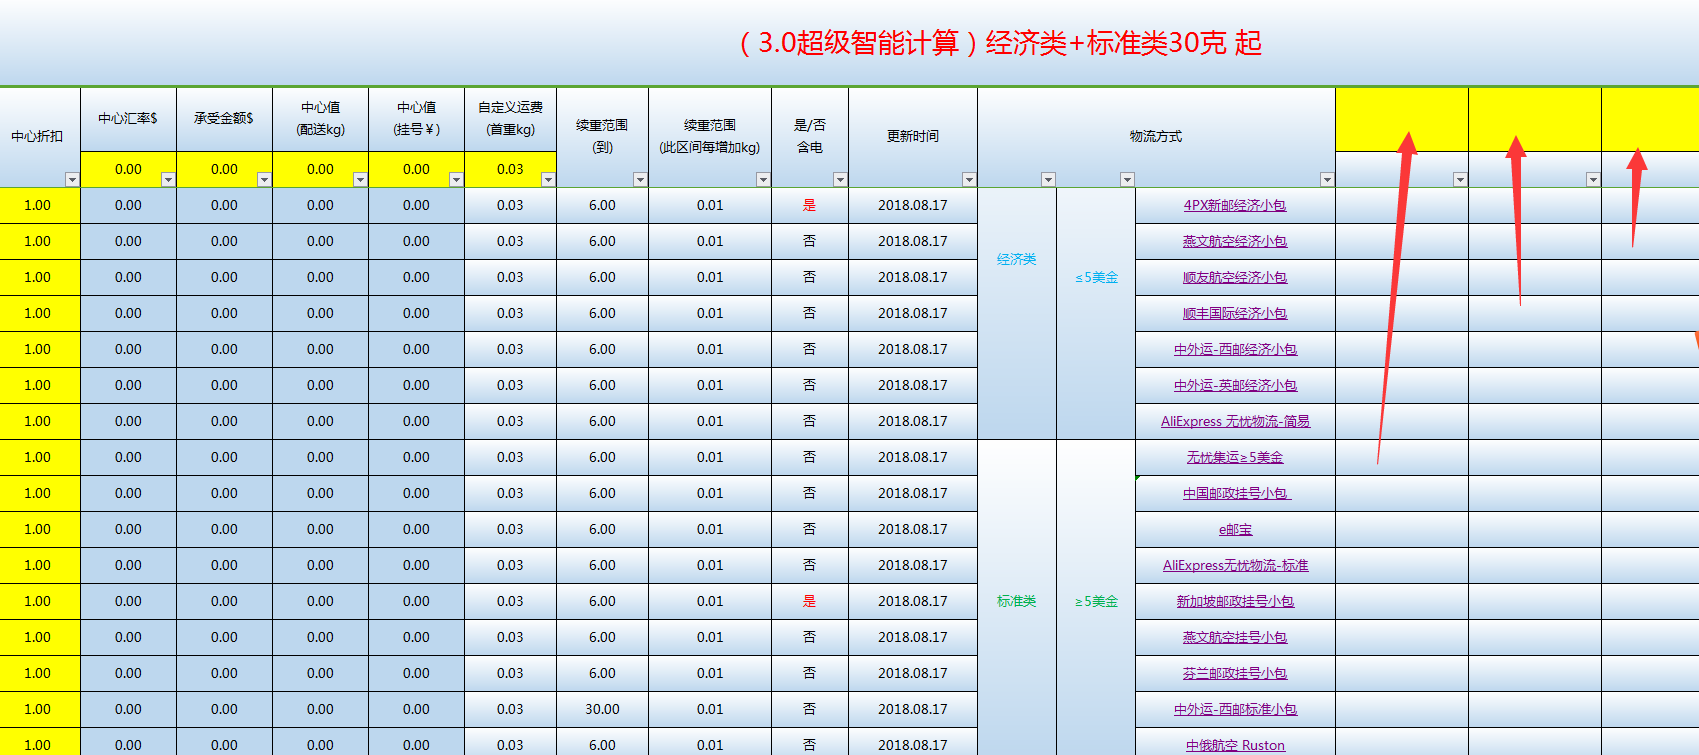
Task: Select 中心折扣 1.00 cell in e邮宝 row
Action: (38, 529)
